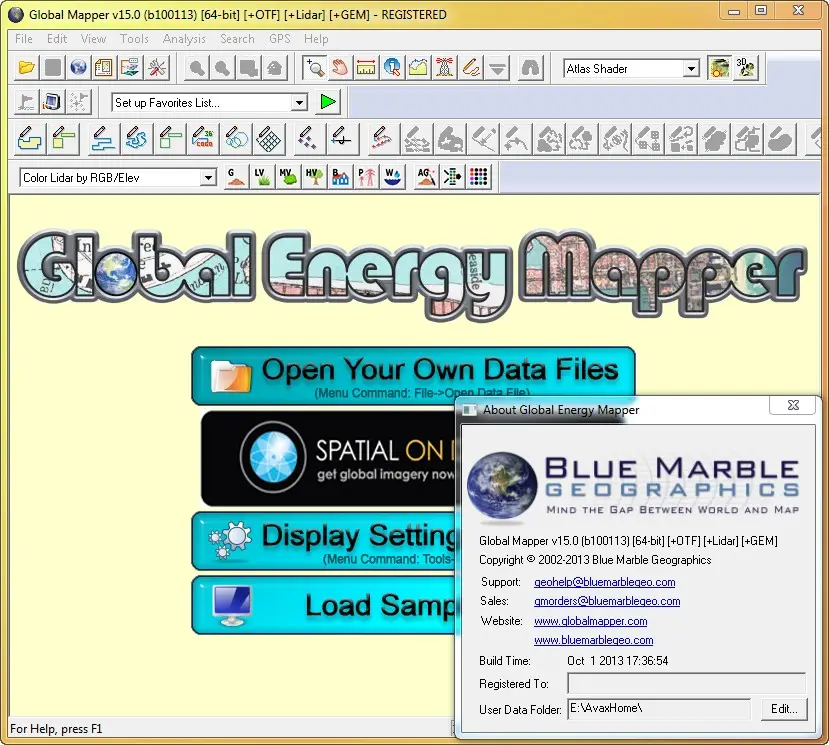Close the About Global Energy Mapper dialog
Viewport: 829px width, 745px height.
[793, 406]
